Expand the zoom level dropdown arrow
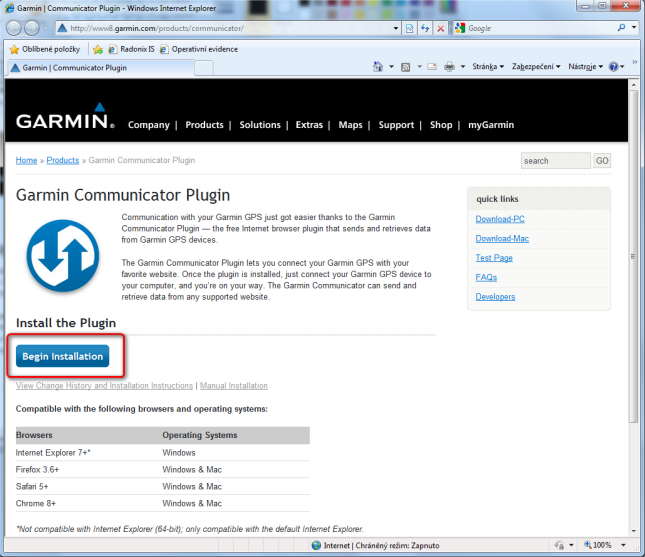This screenshot has width=645, height=557. click(x=623, y=545)
